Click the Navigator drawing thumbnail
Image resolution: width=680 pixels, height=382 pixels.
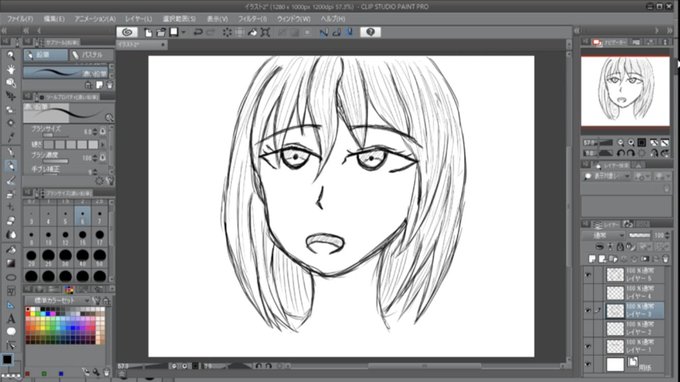click(625, 91)
